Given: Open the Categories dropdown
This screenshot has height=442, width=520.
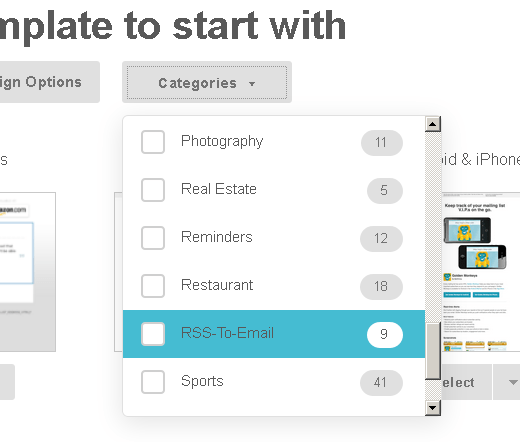Looking at the screenshot, I should click(x=207, y=82).
